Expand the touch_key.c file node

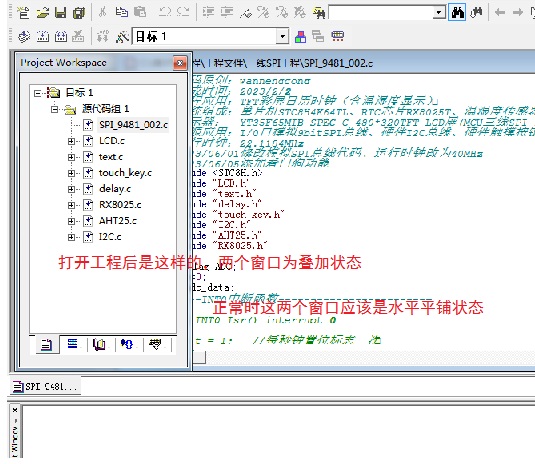point(71,173)
